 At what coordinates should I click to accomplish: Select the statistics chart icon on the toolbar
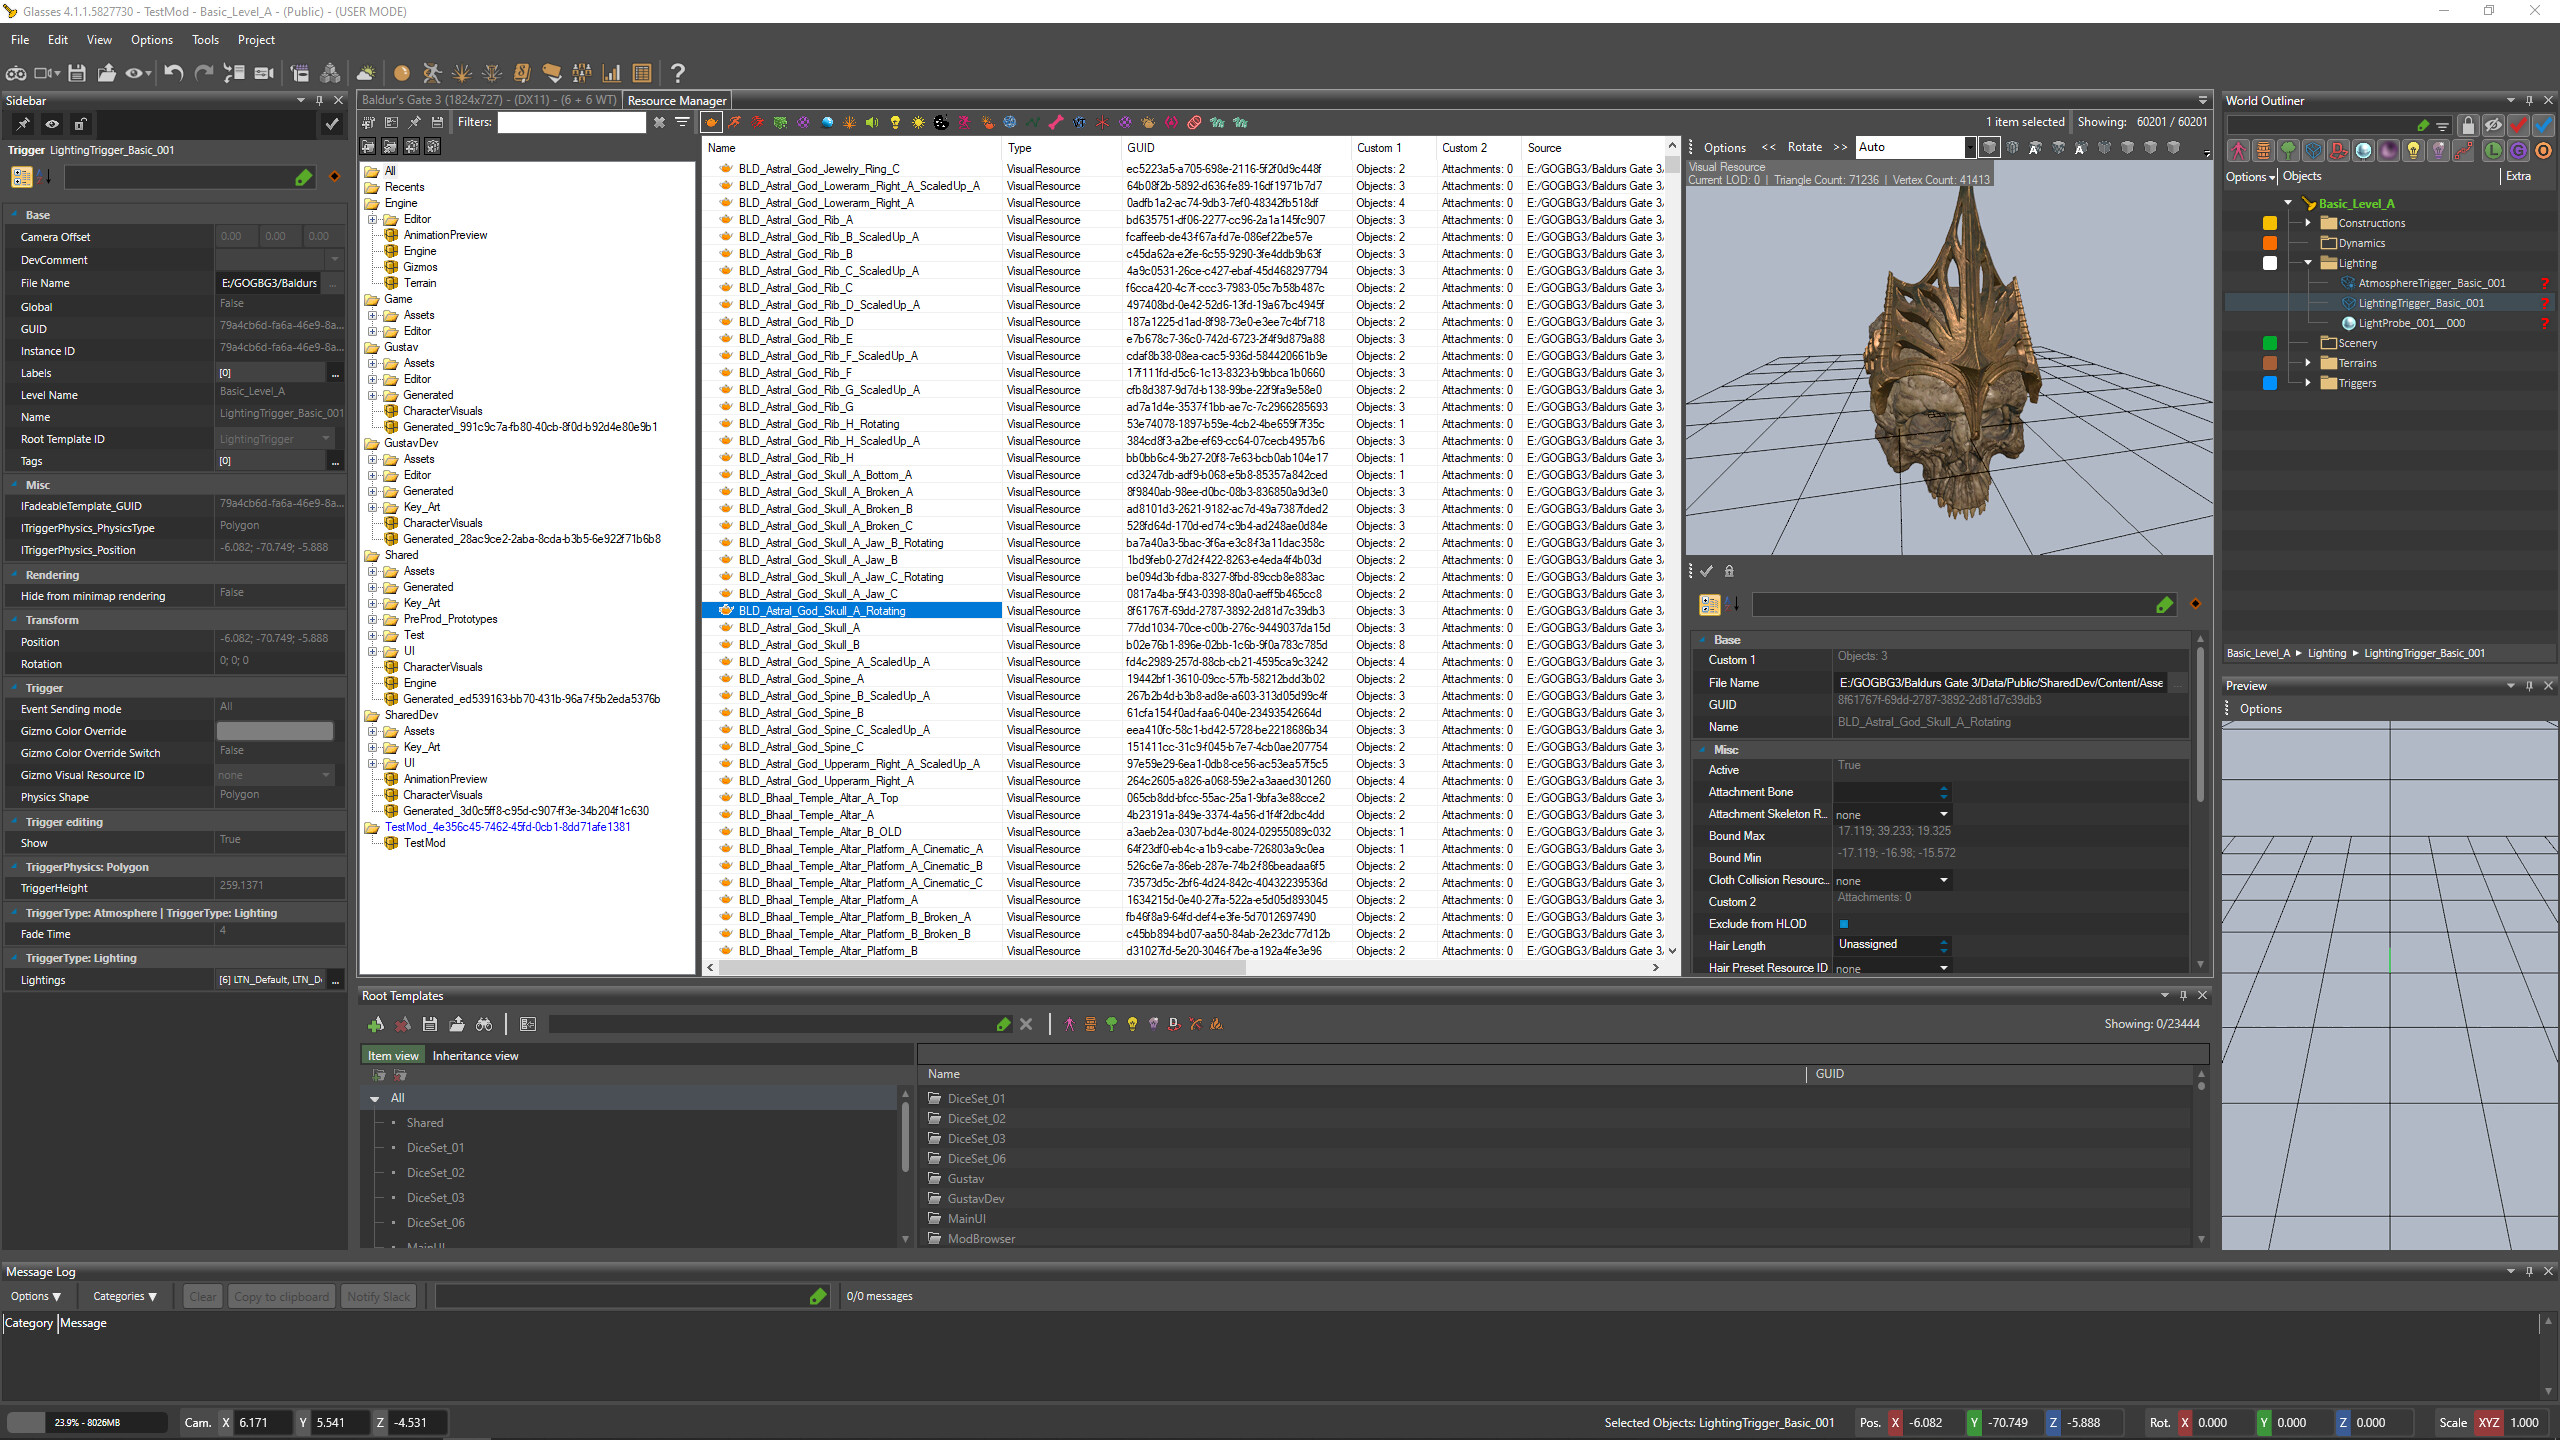pyautogui.click(x=610, y=73)
